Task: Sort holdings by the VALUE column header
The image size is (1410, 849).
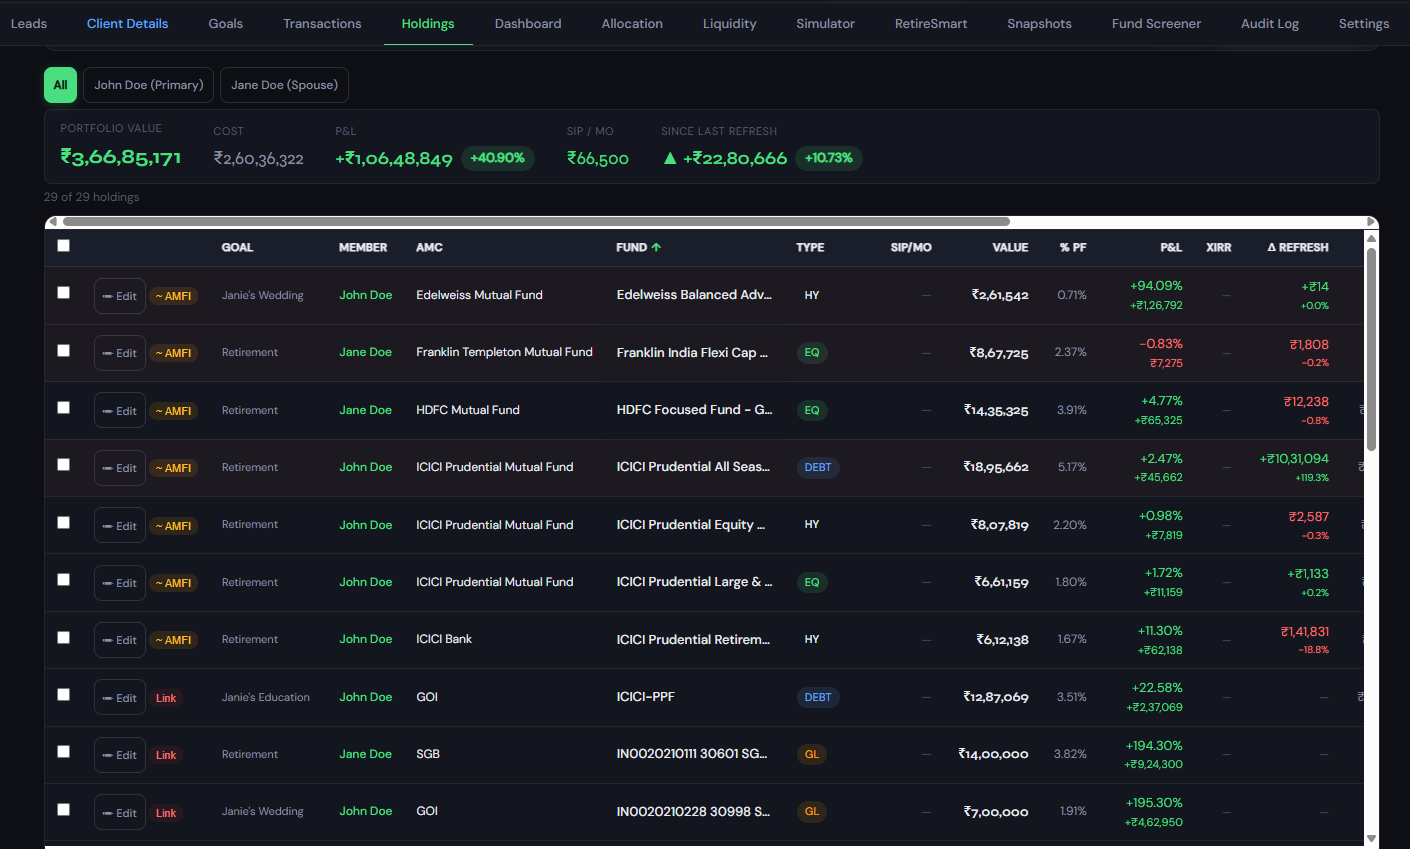Action: (x=1010, y=247)
